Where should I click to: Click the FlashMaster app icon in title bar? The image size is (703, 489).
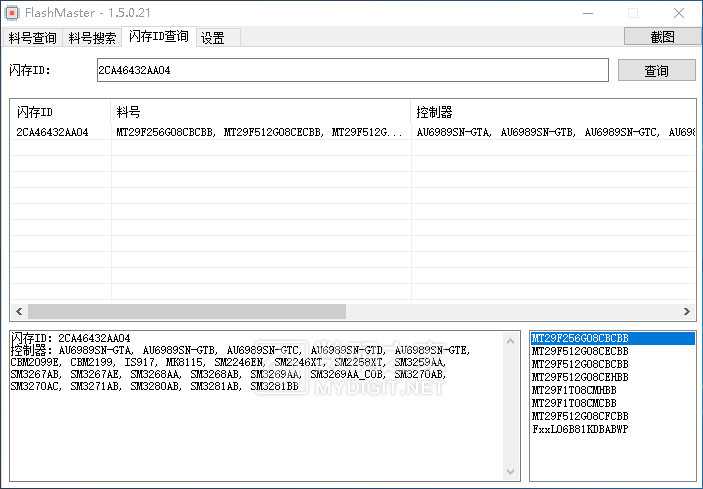click(x=12, y=13)
